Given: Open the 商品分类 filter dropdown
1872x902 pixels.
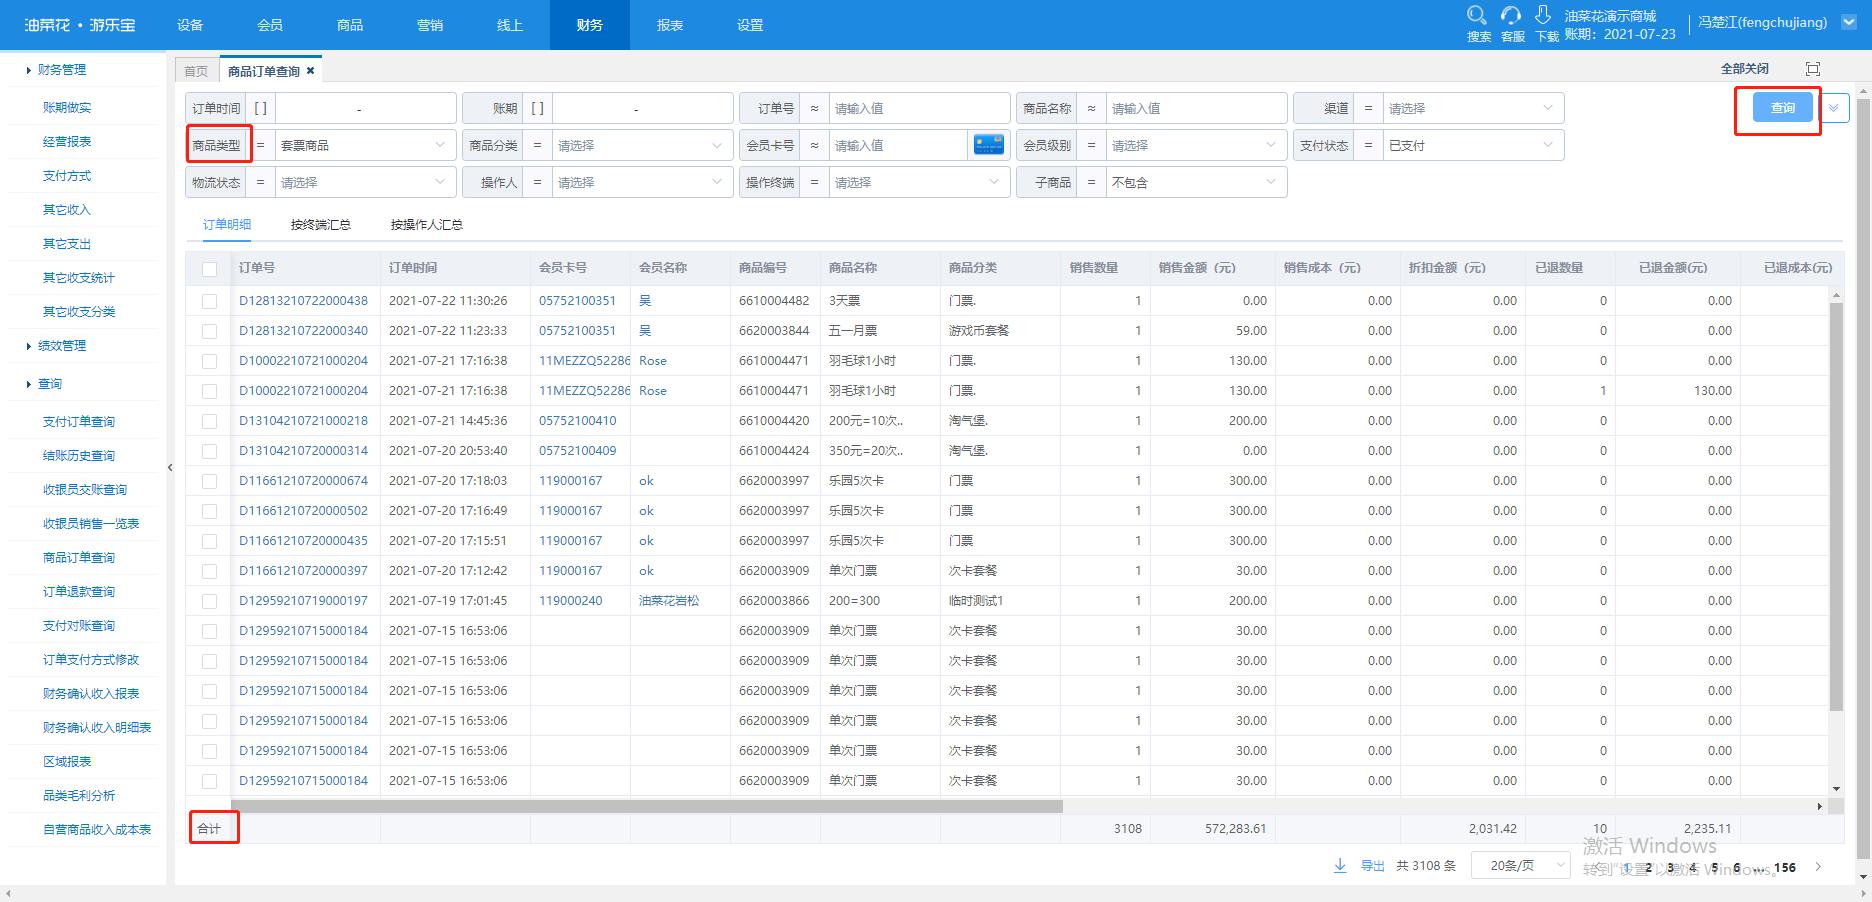Looking at the screenshot, I should coord(642,145).
